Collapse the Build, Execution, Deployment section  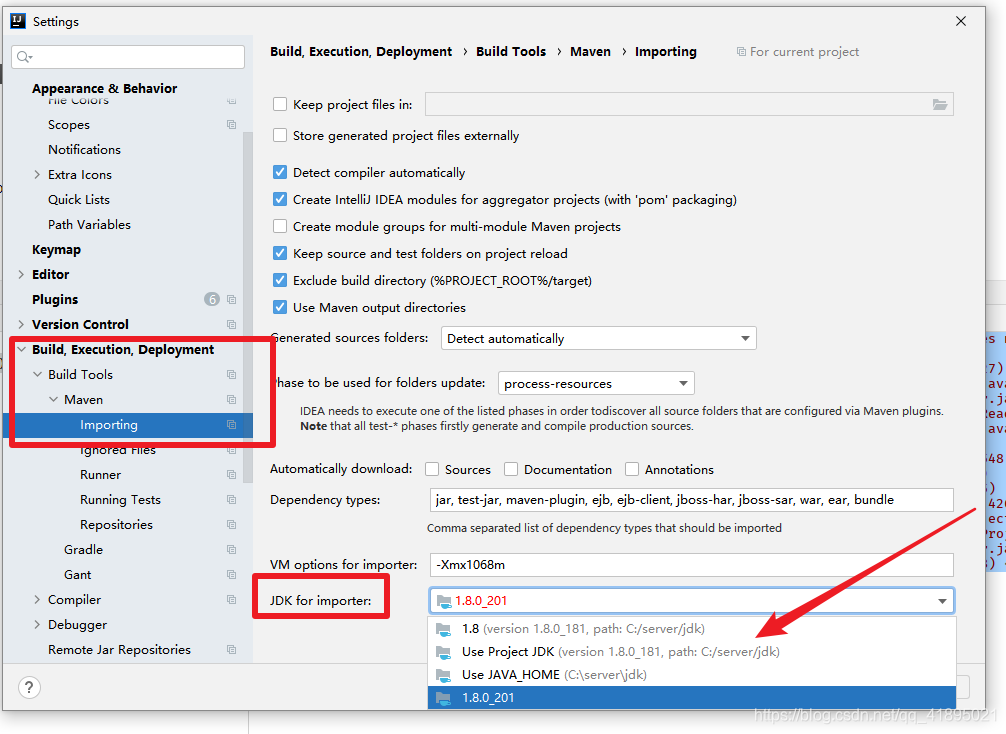tap(21, 350)
